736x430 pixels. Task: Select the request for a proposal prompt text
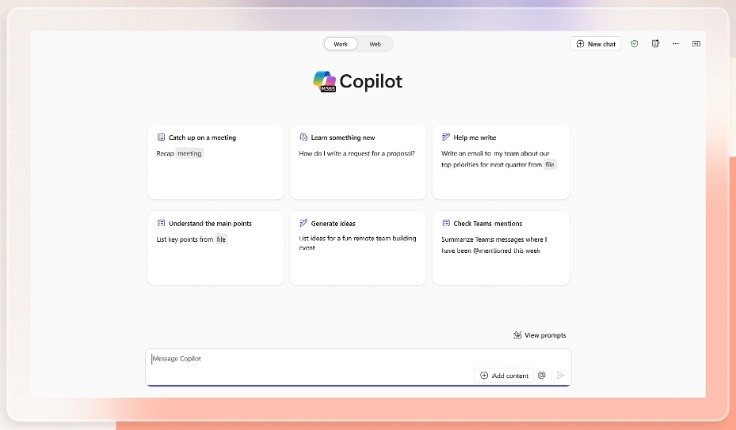357,154
